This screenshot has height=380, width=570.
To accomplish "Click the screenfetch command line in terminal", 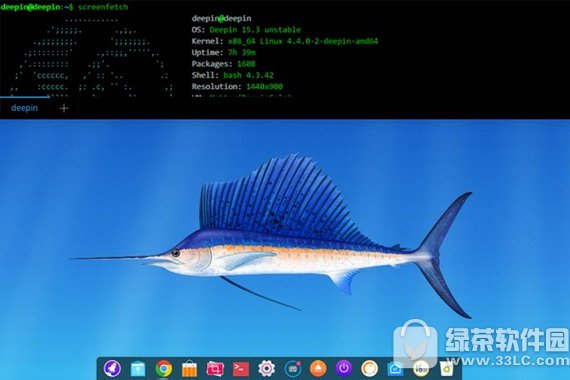I will click(64, 7).
